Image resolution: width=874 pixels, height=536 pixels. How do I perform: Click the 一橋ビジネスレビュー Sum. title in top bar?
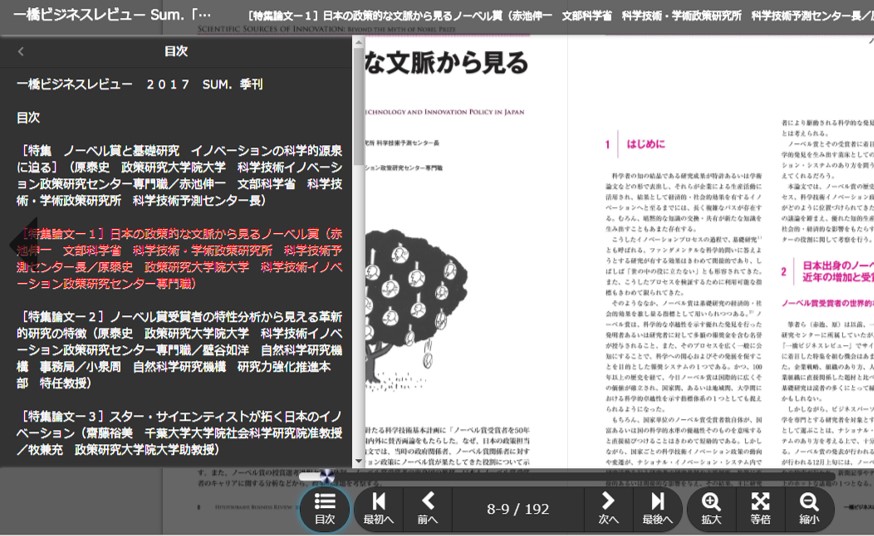pyautogui.click(x=113, y=15)
